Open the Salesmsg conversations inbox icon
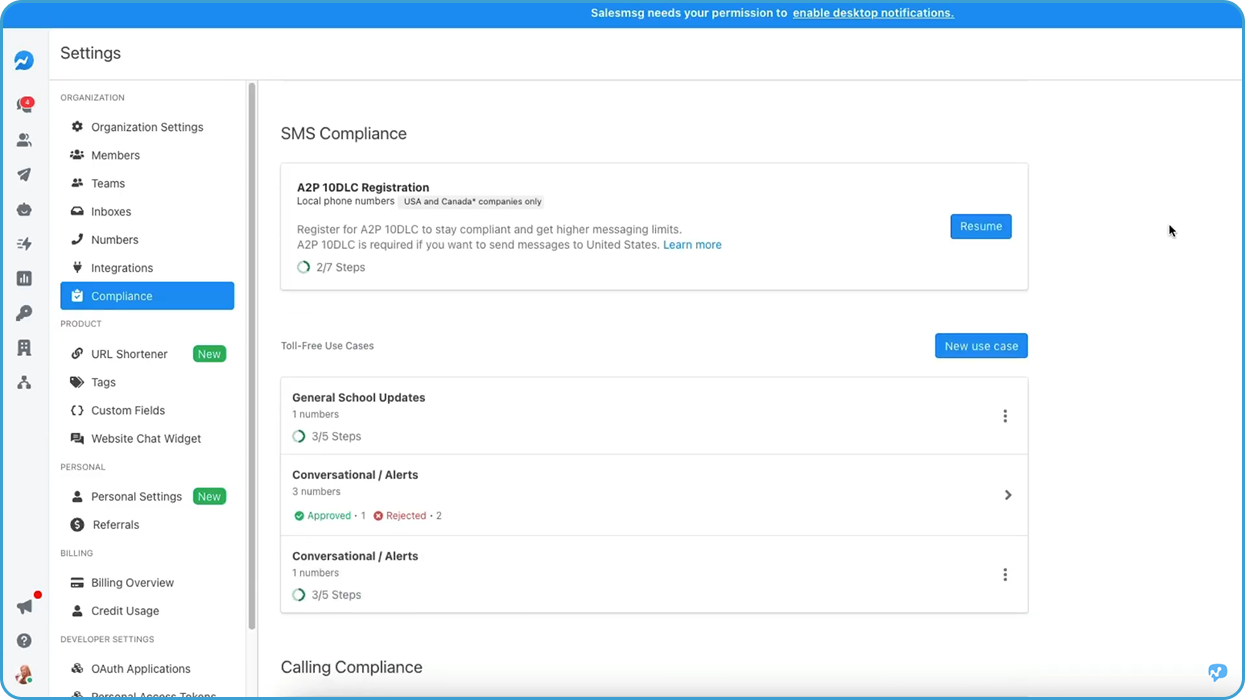Screen dimensions: 1245x700 coord(24,103)
